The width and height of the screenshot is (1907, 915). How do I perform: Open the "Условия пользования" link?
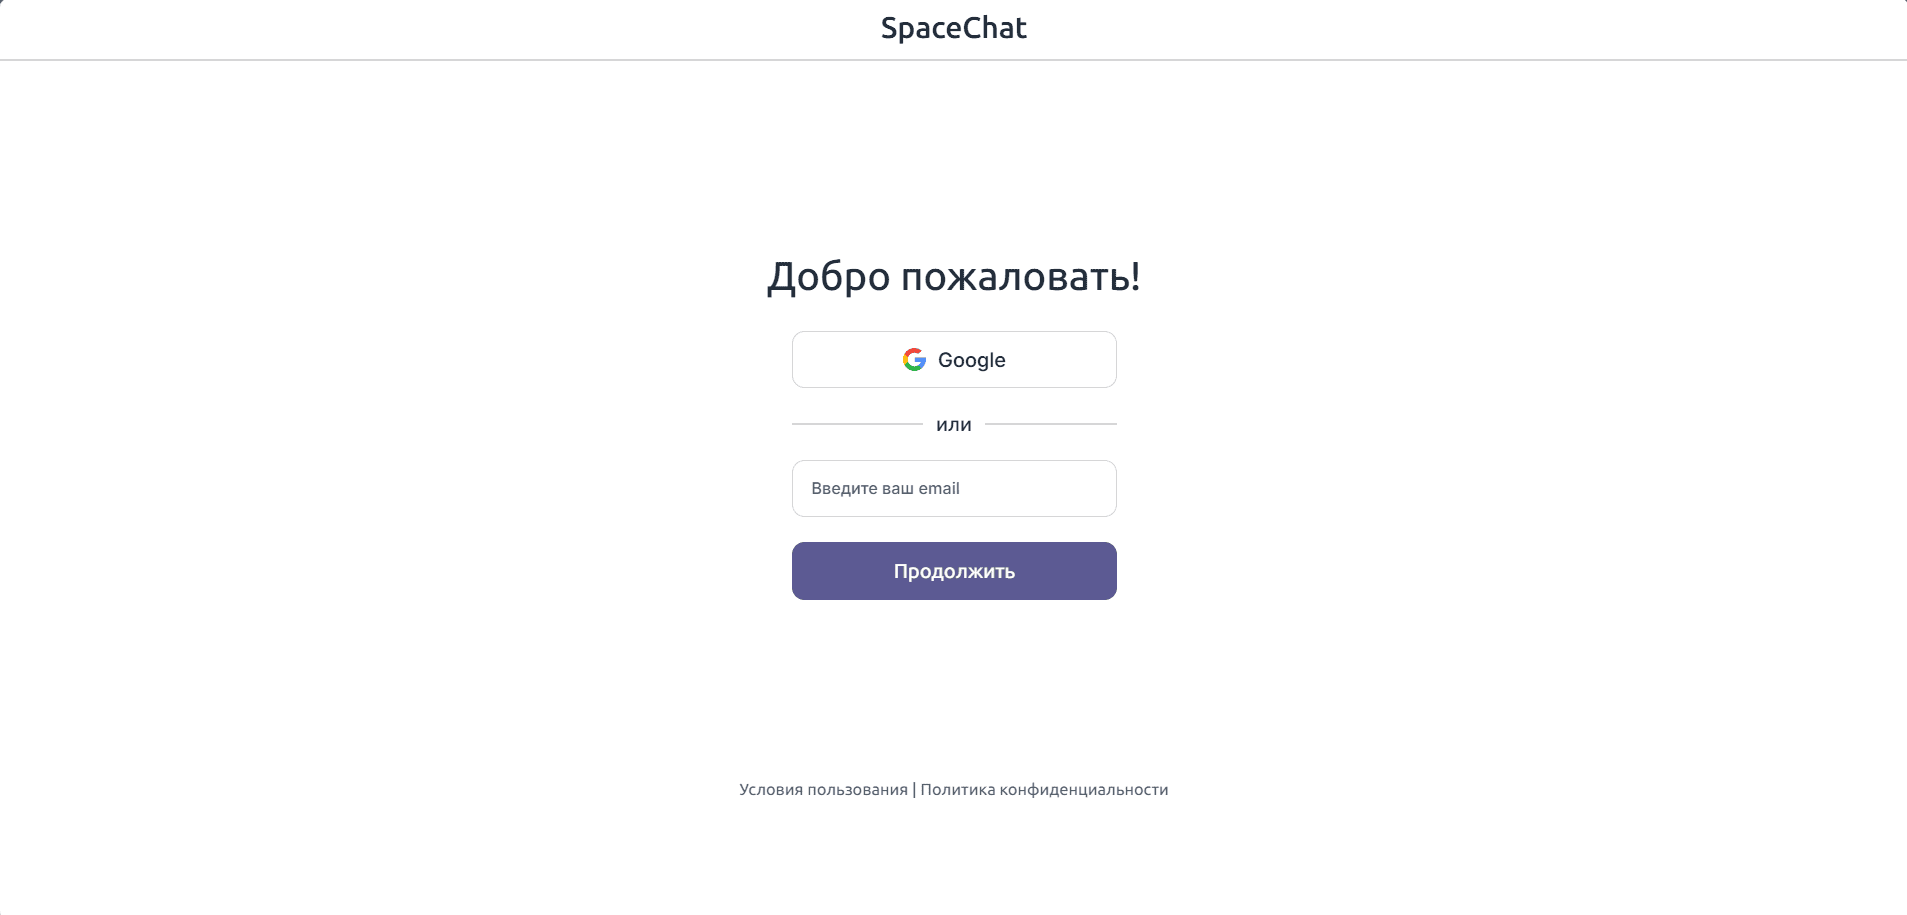tap(823, 790)
